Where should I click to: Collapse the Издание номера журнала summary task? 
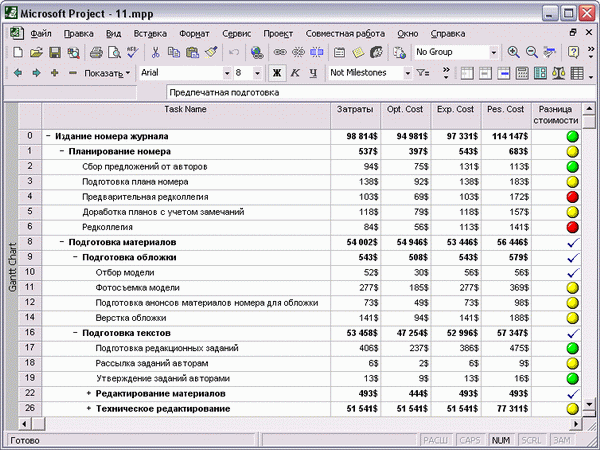pyautogui.click(x=48, y=136)
